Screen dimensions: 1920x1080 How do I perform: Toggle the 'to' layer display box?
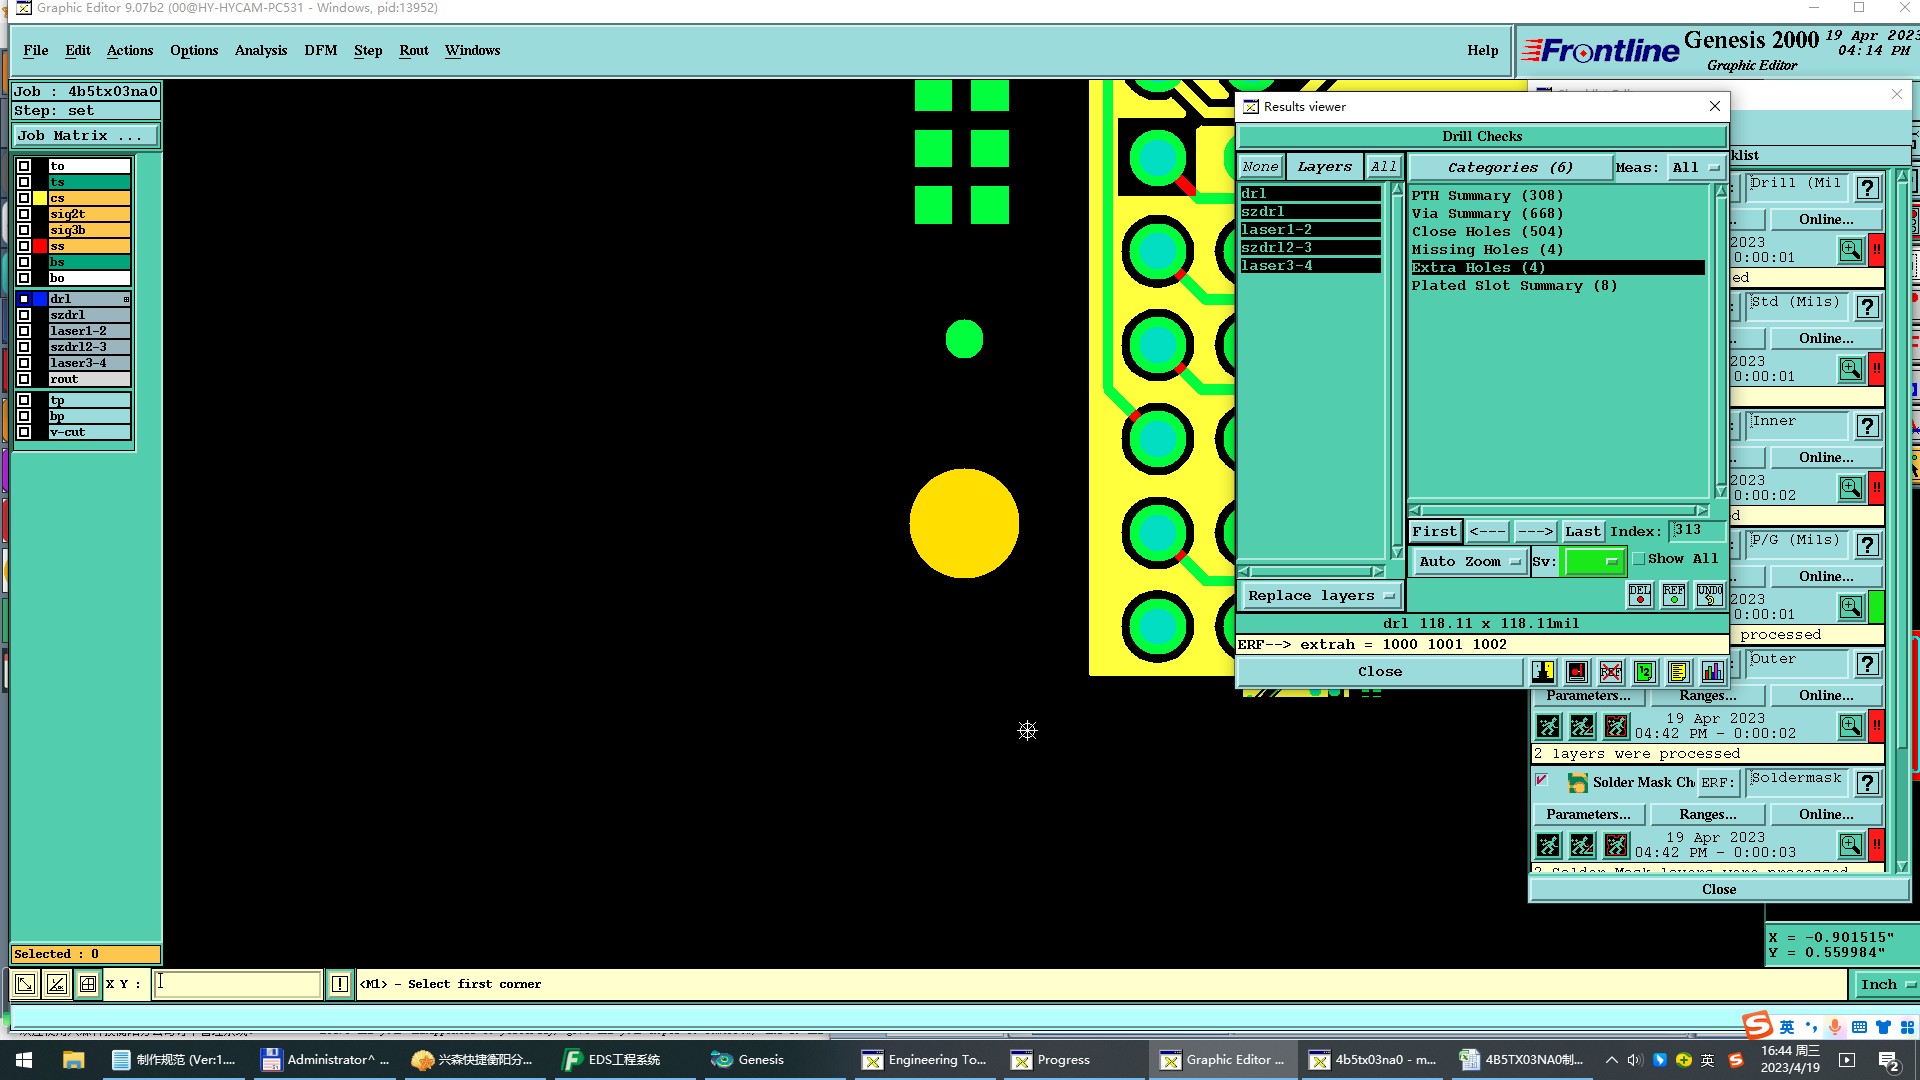tap(24, 166)
